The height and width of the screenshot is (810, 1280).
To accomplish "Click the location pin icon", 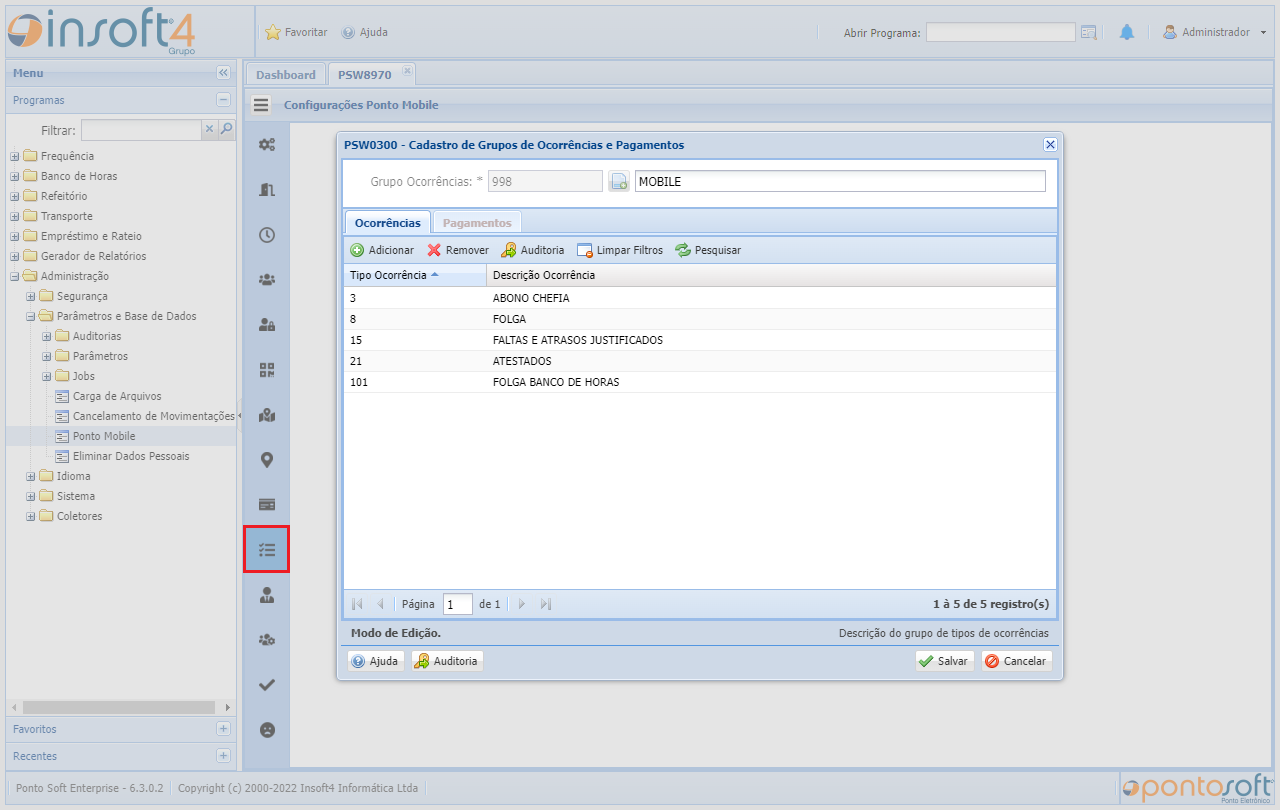I will click(267, 460).
